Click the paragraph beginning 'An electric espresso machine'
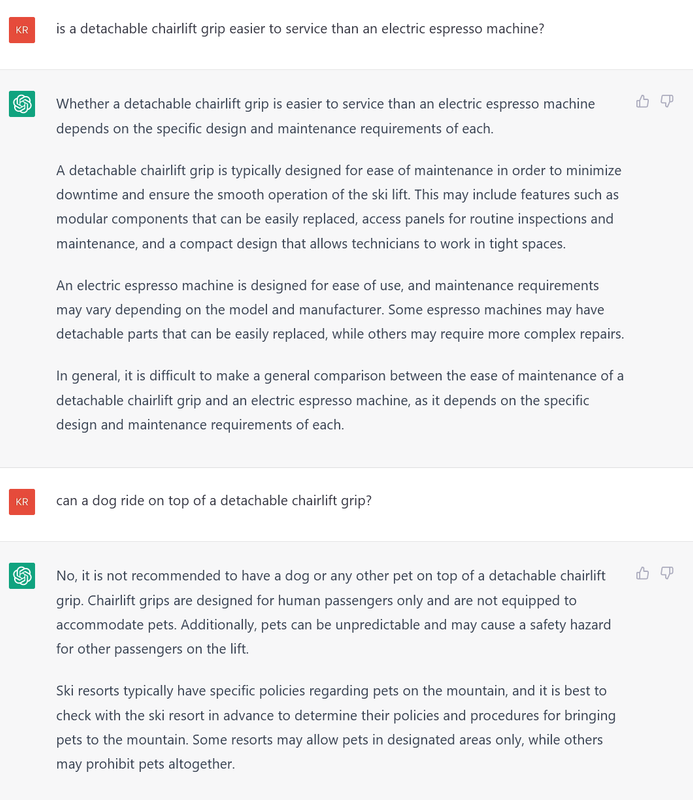The image size is (693, 800). click(338, 310)
